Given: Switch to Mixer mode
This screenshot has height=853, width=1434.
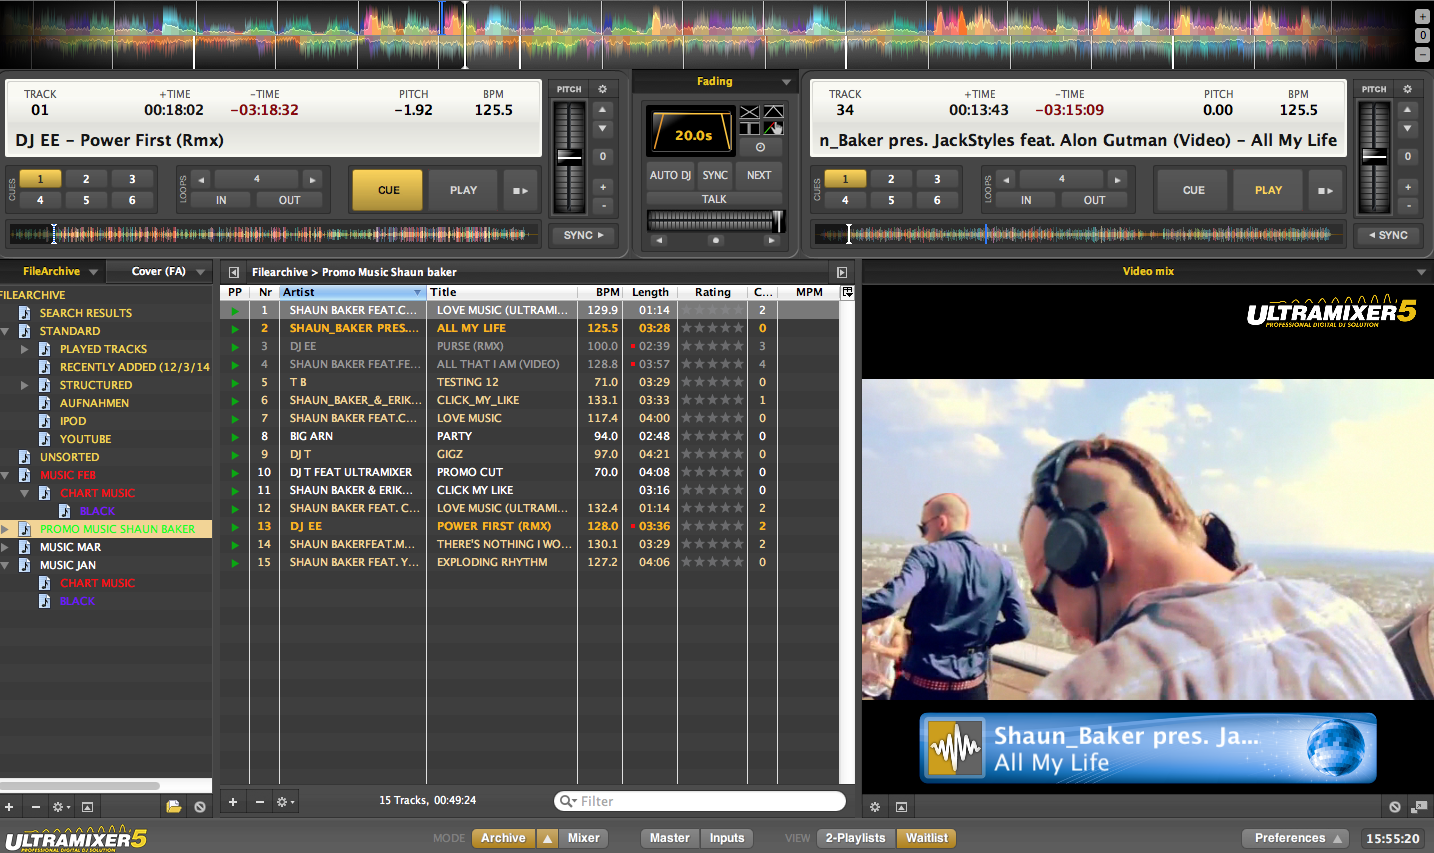Looking at the screenshot, I should tap(583, 838).
